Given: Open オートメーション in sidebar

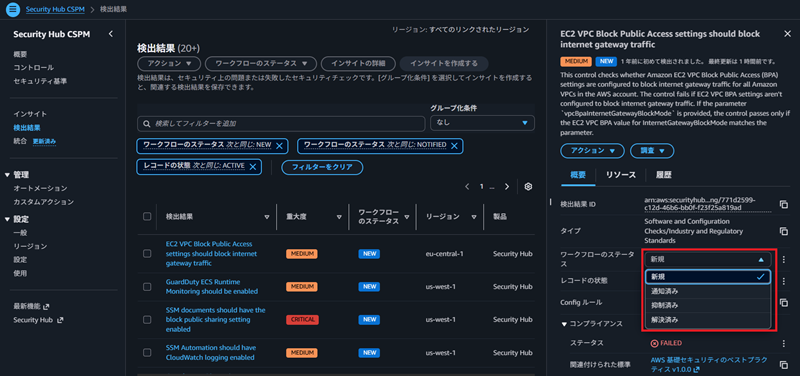Looking at the screenshot, I should tap(40, 189).
